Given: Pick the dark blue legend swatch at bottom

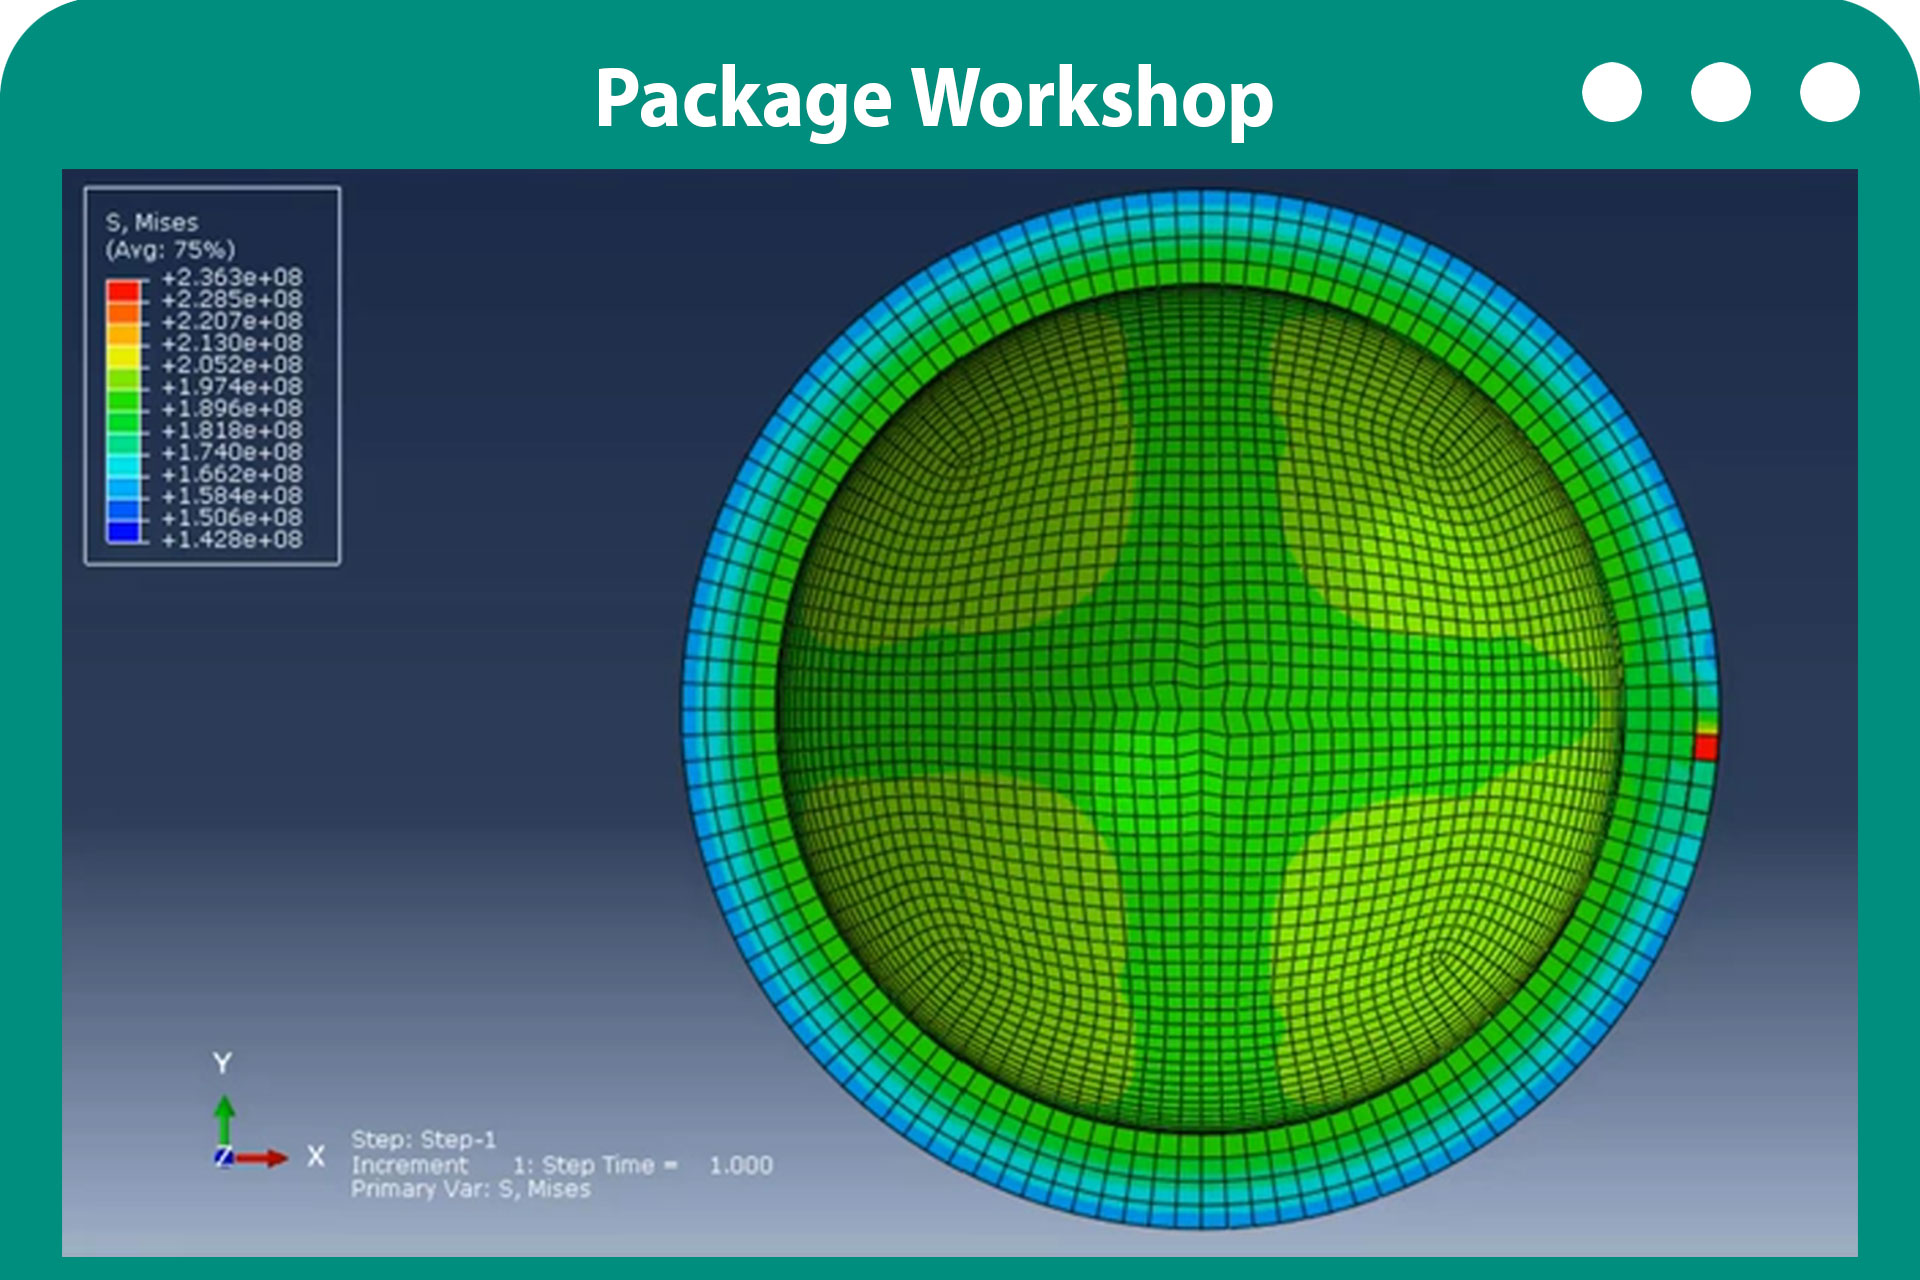Looking at the screenshot, I should 124,532.
